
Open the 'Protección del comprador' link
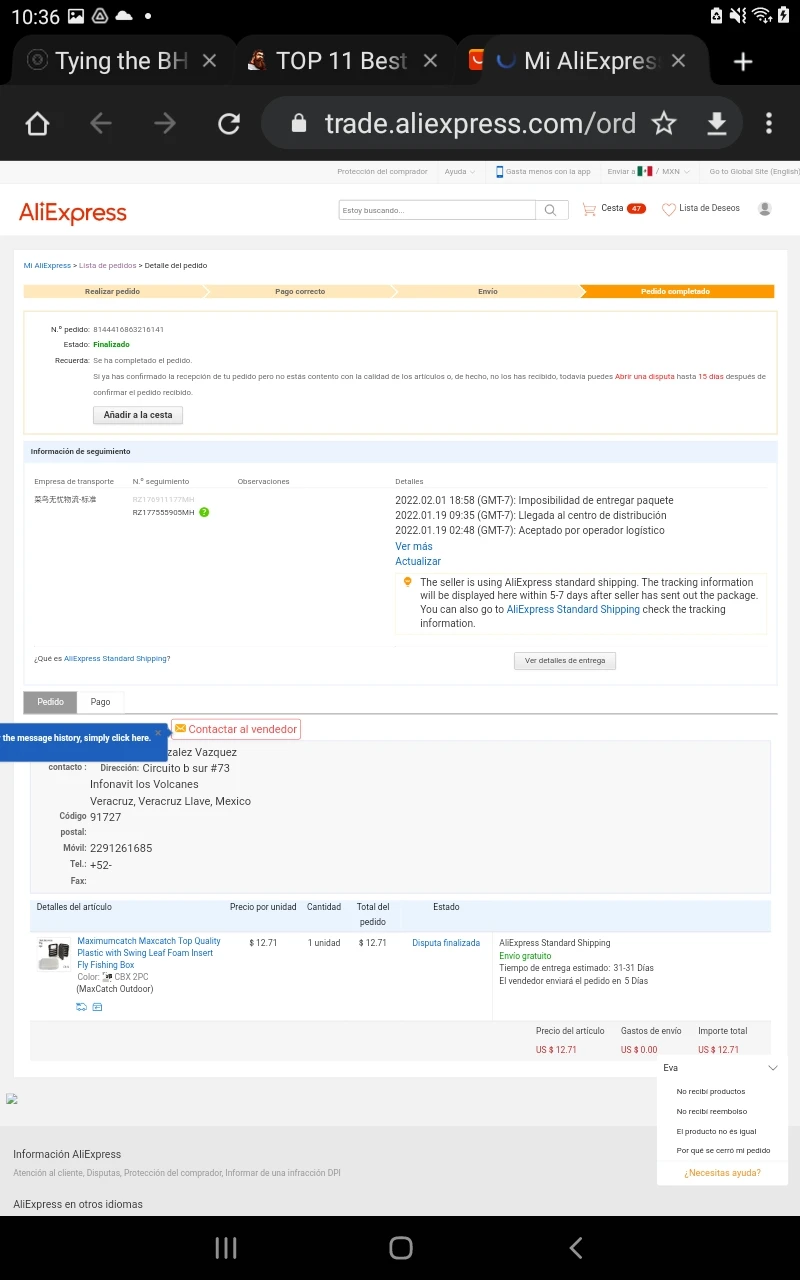point(382,172)
